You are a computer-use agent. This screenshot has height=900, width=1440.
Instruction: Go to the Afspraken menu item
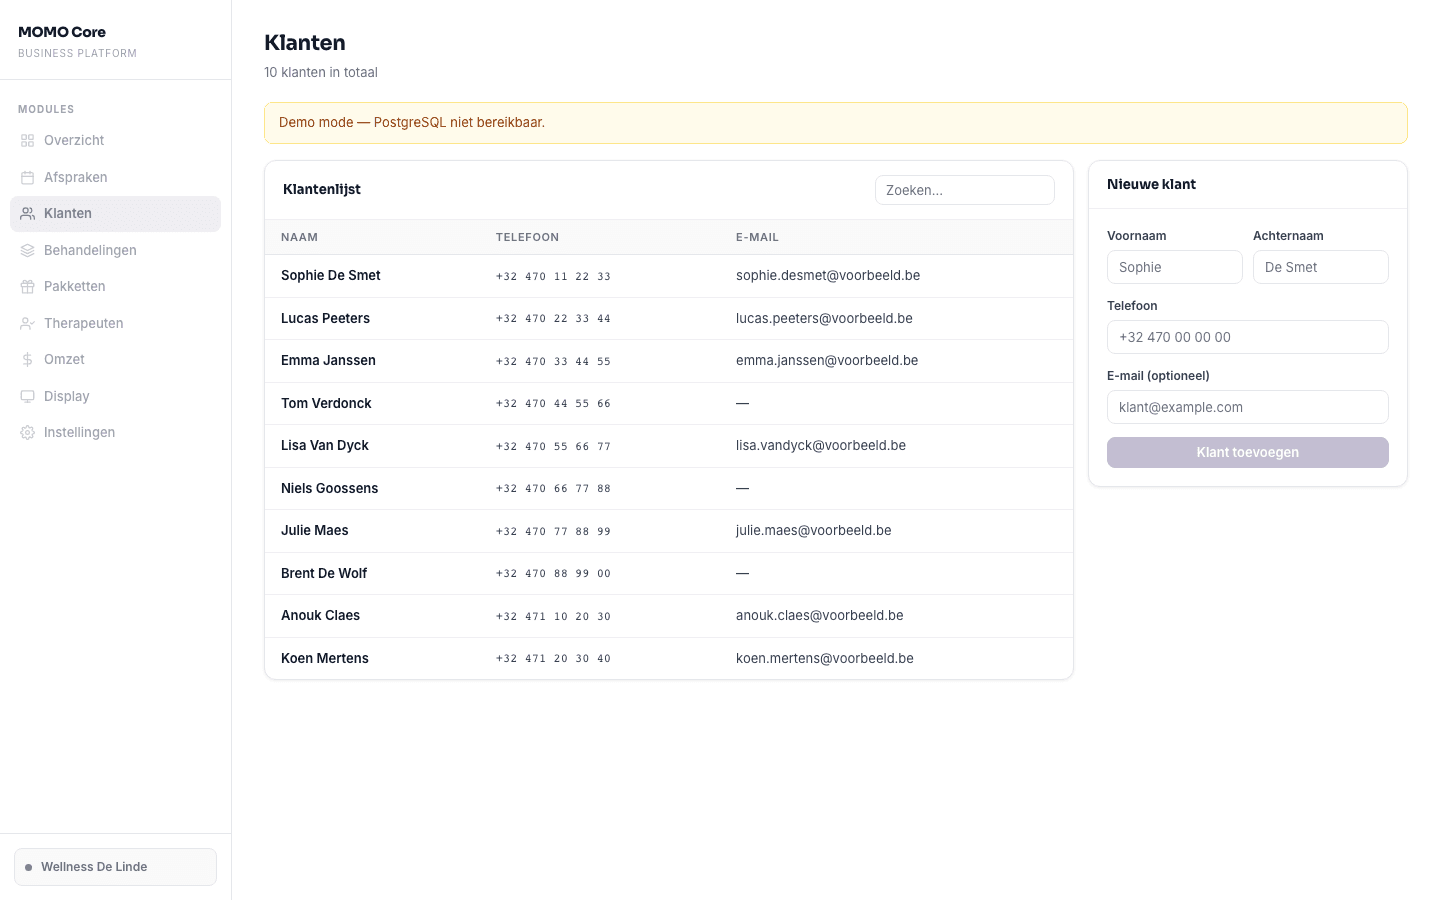point(76,178)
